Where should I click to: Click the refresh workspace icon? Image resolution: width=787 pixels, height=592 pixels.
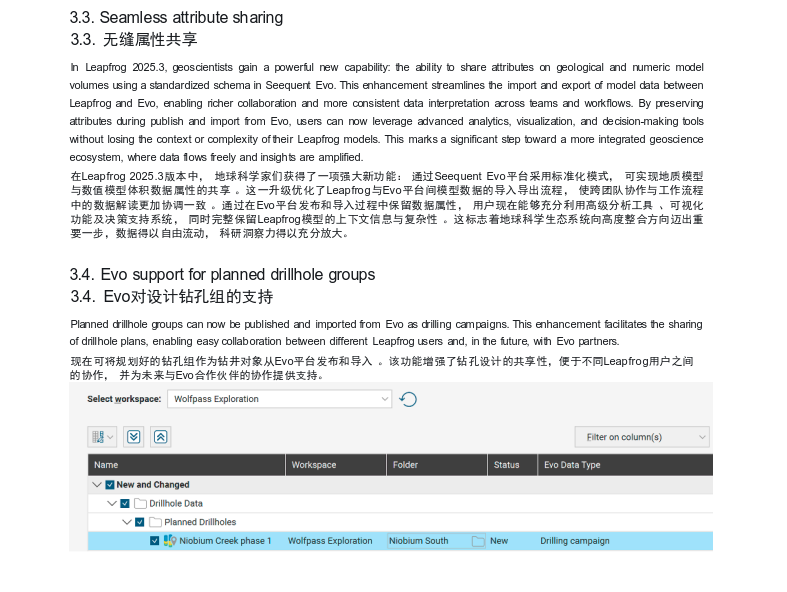pyautogui.click(x=408, y=399)
